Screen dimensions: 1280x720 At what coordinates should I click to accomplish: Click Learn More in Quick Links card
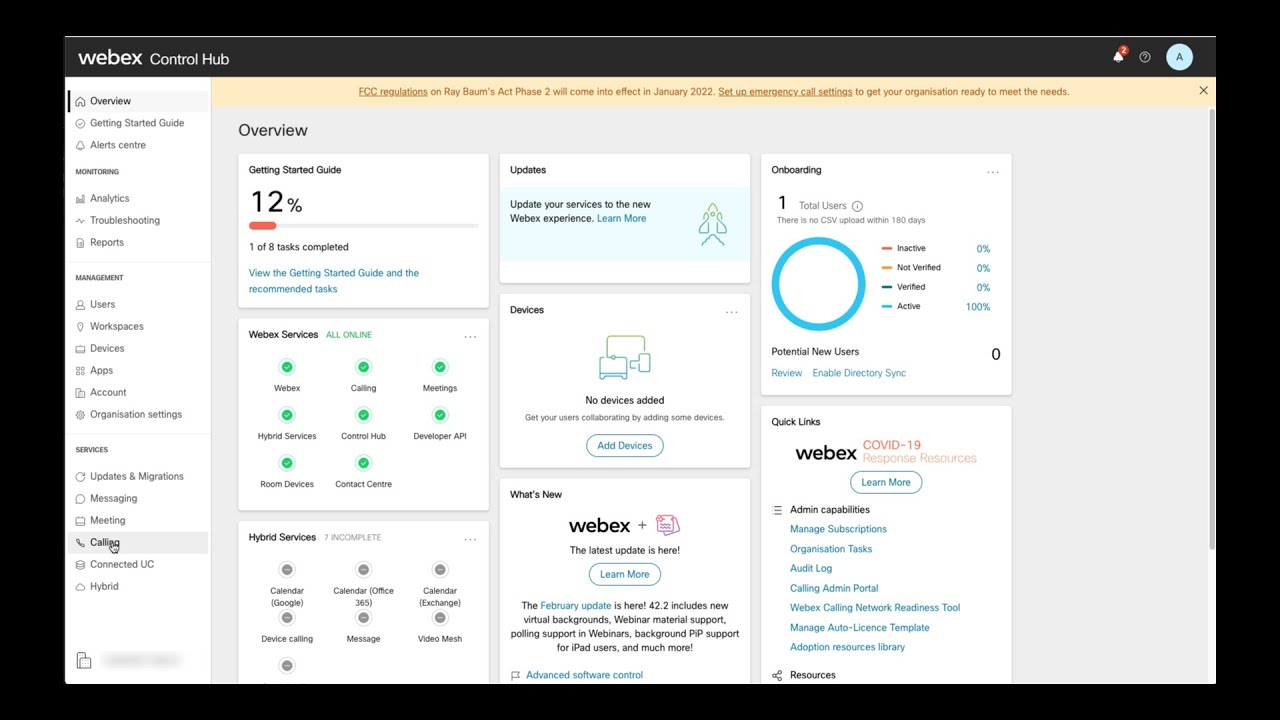click(886, 482)
